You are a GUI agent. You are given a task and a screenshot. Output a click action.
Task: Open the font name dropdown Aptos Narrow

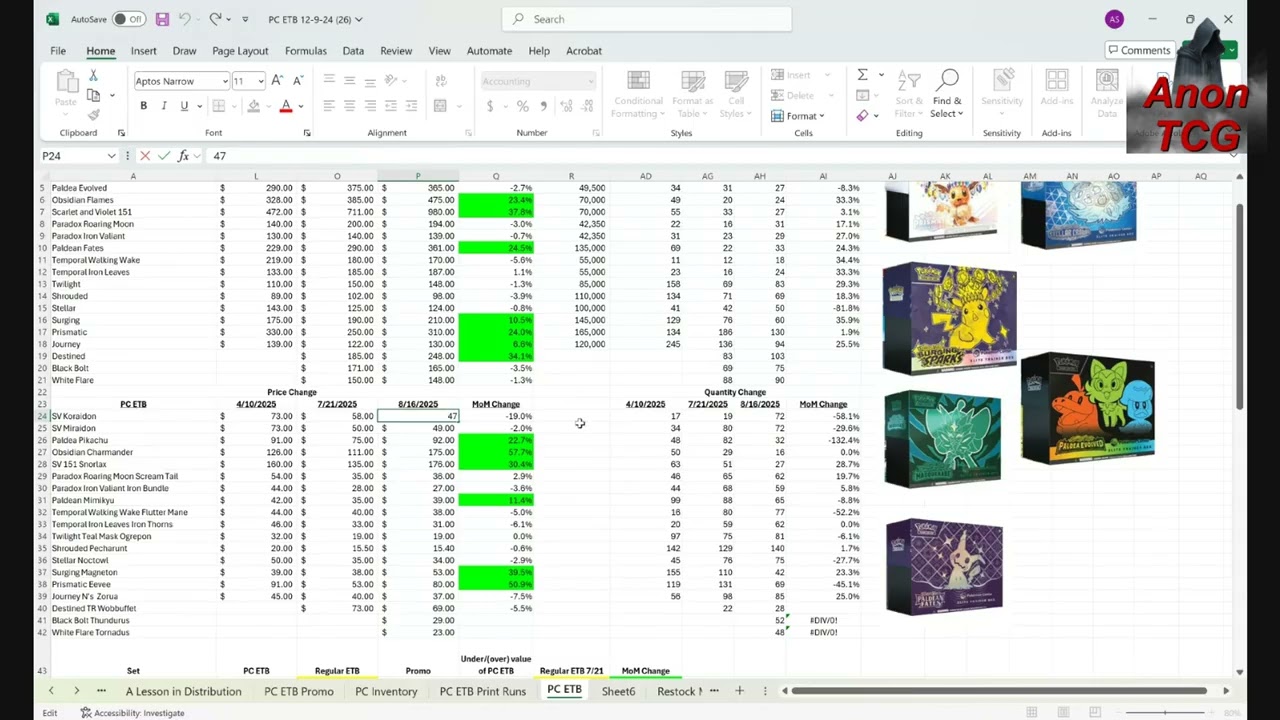[223, 81]
